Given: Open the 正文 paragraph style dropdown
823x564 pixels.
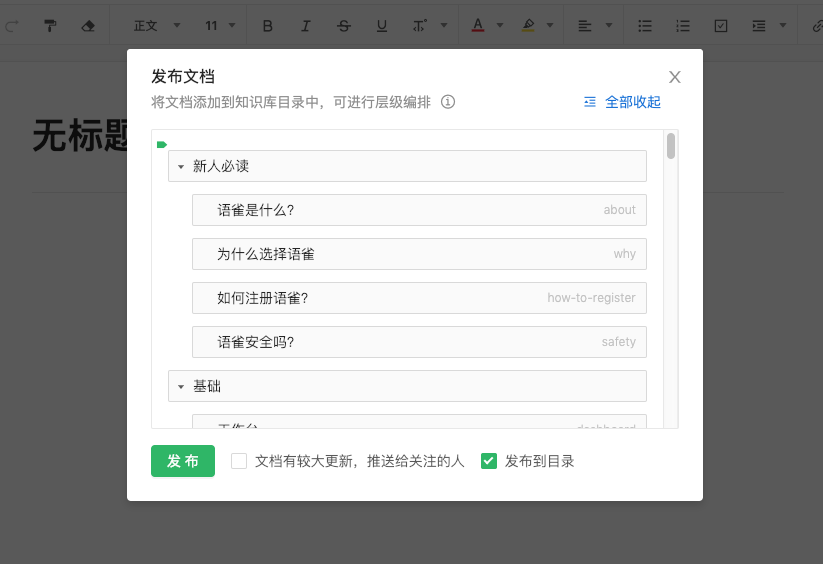Looking at the screenshot, I should 157,25.
